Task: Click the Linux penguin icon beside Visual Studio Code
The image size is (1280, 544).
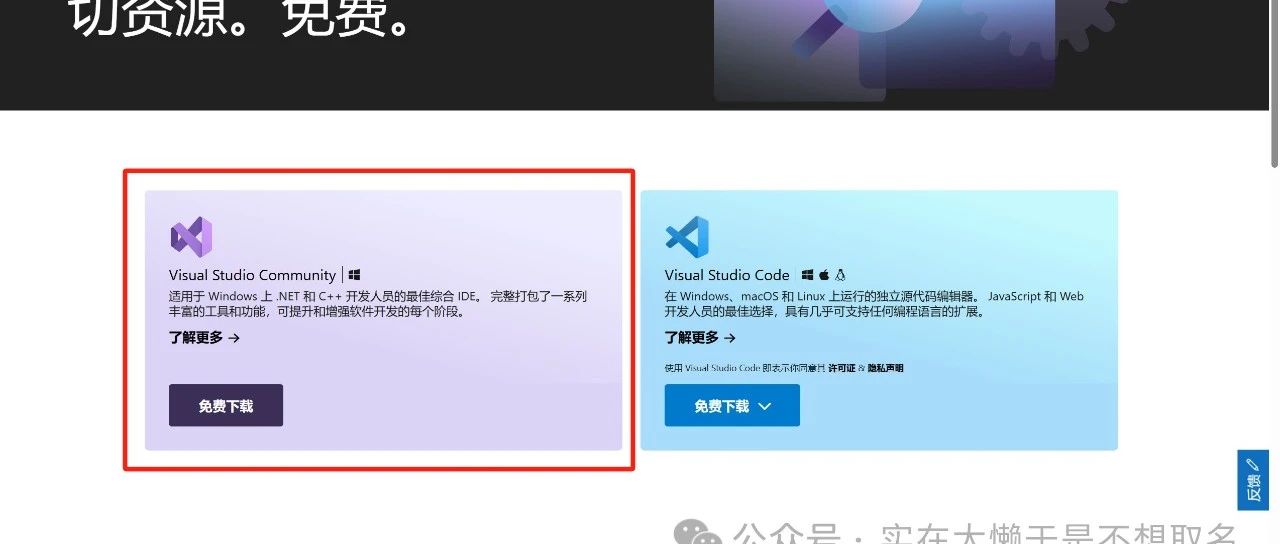Action: coord(841,275)
